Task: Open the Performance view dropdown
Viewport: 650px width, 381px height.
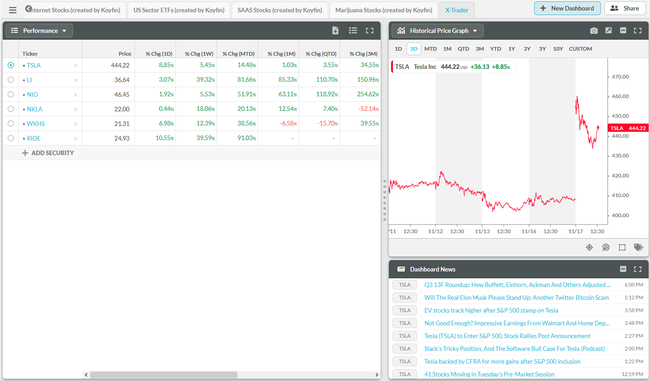Action: pyautogui.click(x=39, y=31)
